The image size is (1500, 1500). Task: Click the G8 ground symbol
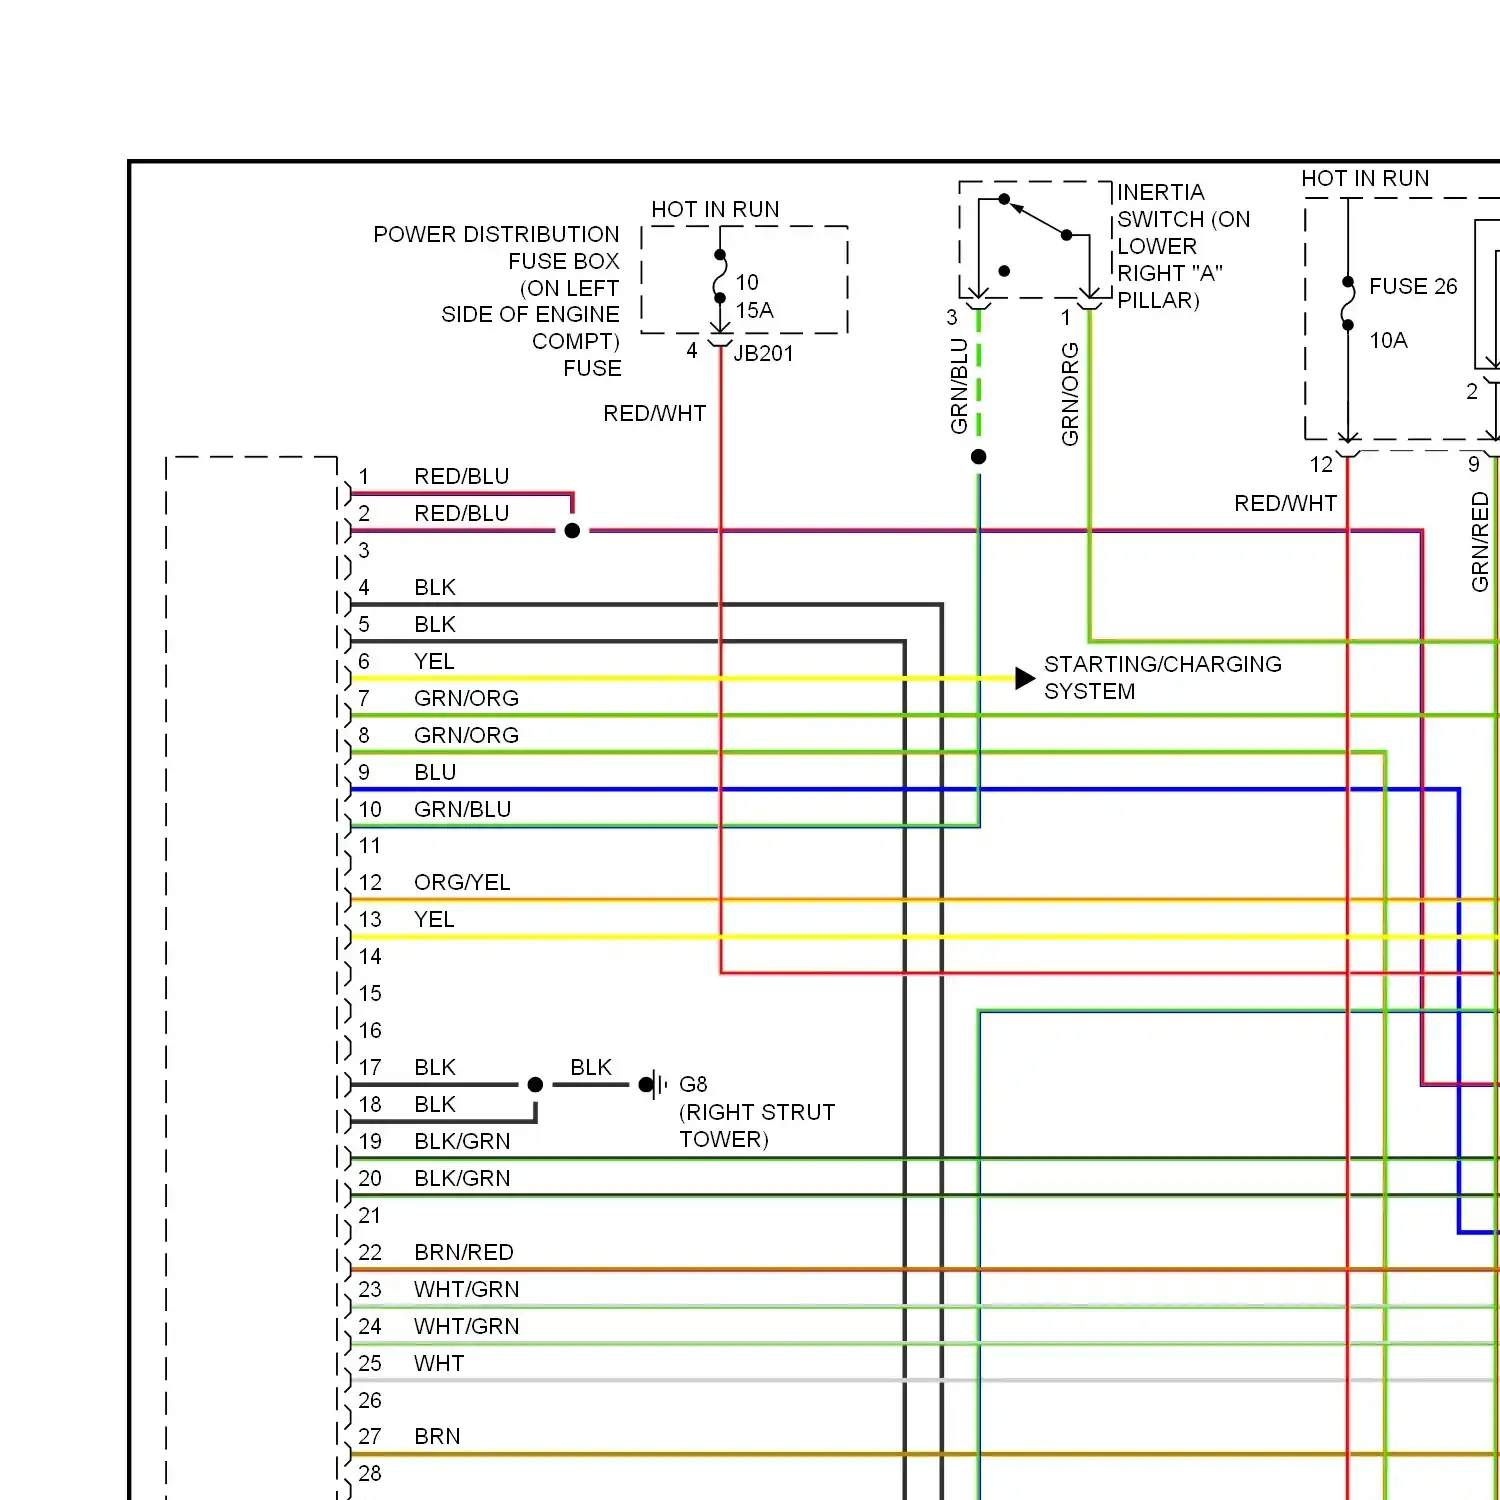click(x=653, y=1084)
